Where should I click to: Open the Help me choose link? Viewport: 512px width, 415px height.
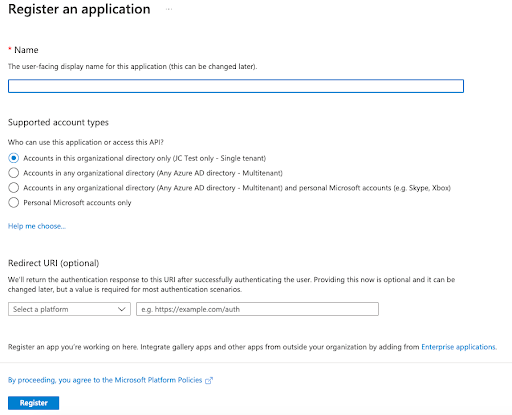coord(37,226)
